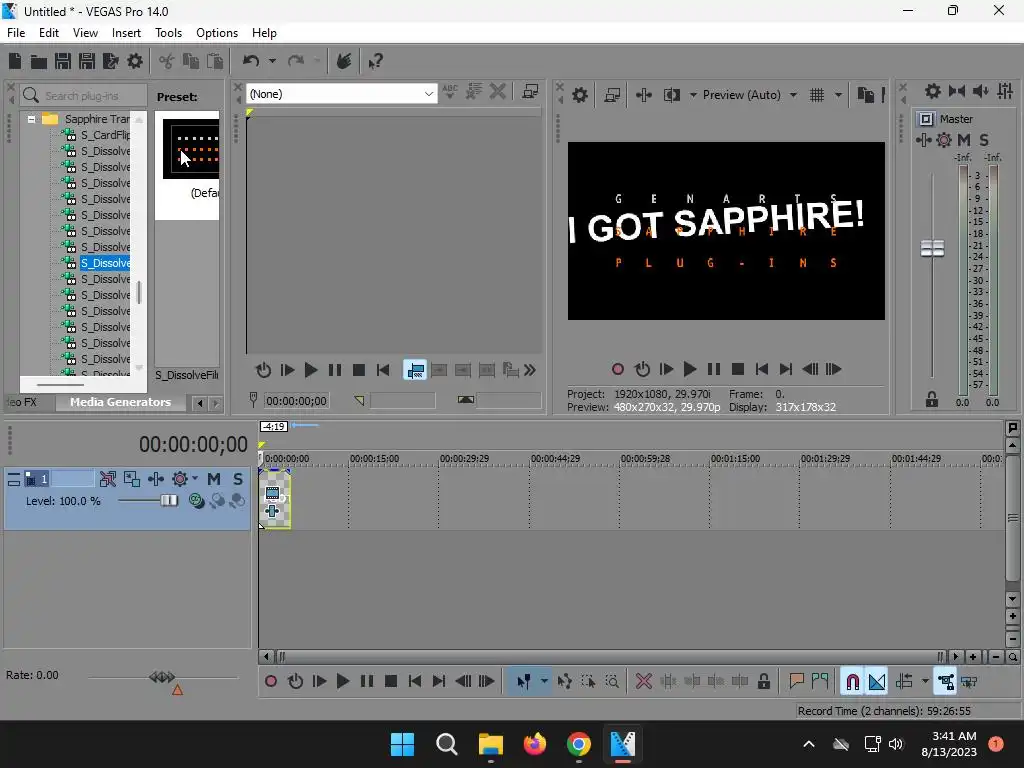Open the Tools menu
This screenshot has width=1024, height=768.
[x=168, y=33]
